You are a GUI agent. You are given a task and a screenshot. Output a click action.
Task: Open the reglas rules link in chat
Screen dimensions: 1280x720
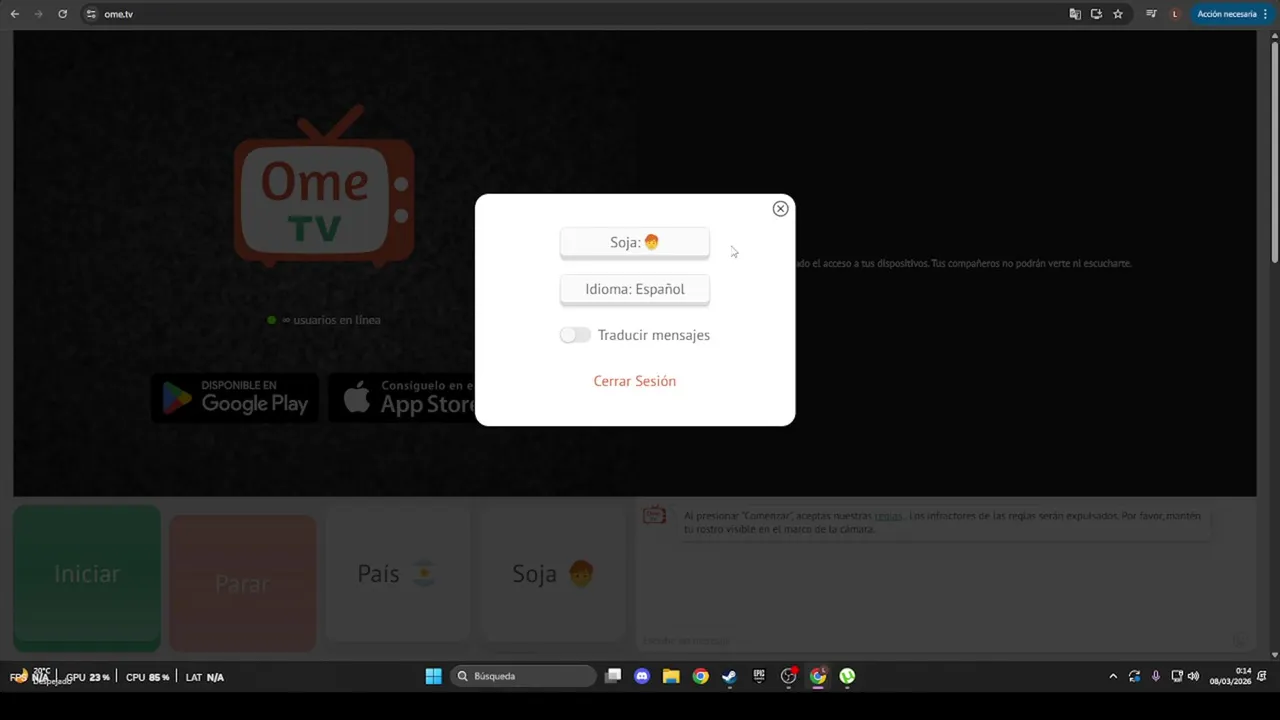coord(888,516)
